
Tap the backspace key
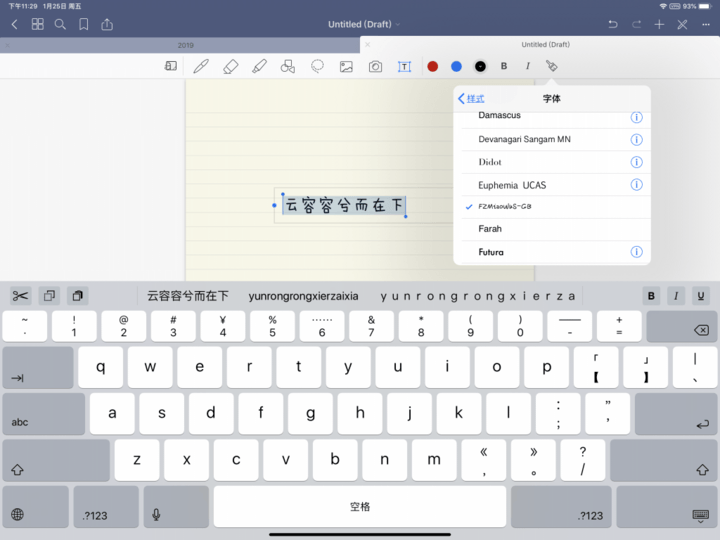682,326
